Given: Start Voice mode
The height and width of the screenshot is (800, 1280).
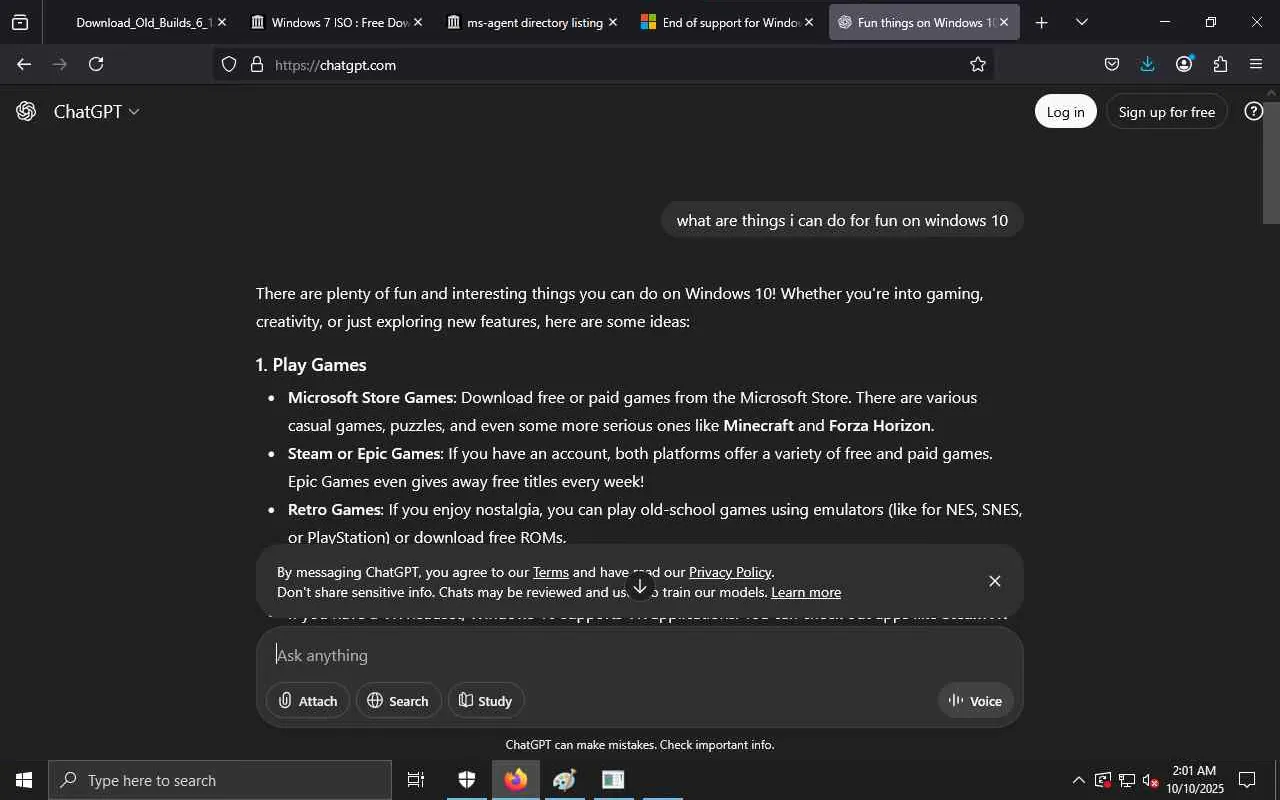Looking at the screenshot, I should click(975, 701).
